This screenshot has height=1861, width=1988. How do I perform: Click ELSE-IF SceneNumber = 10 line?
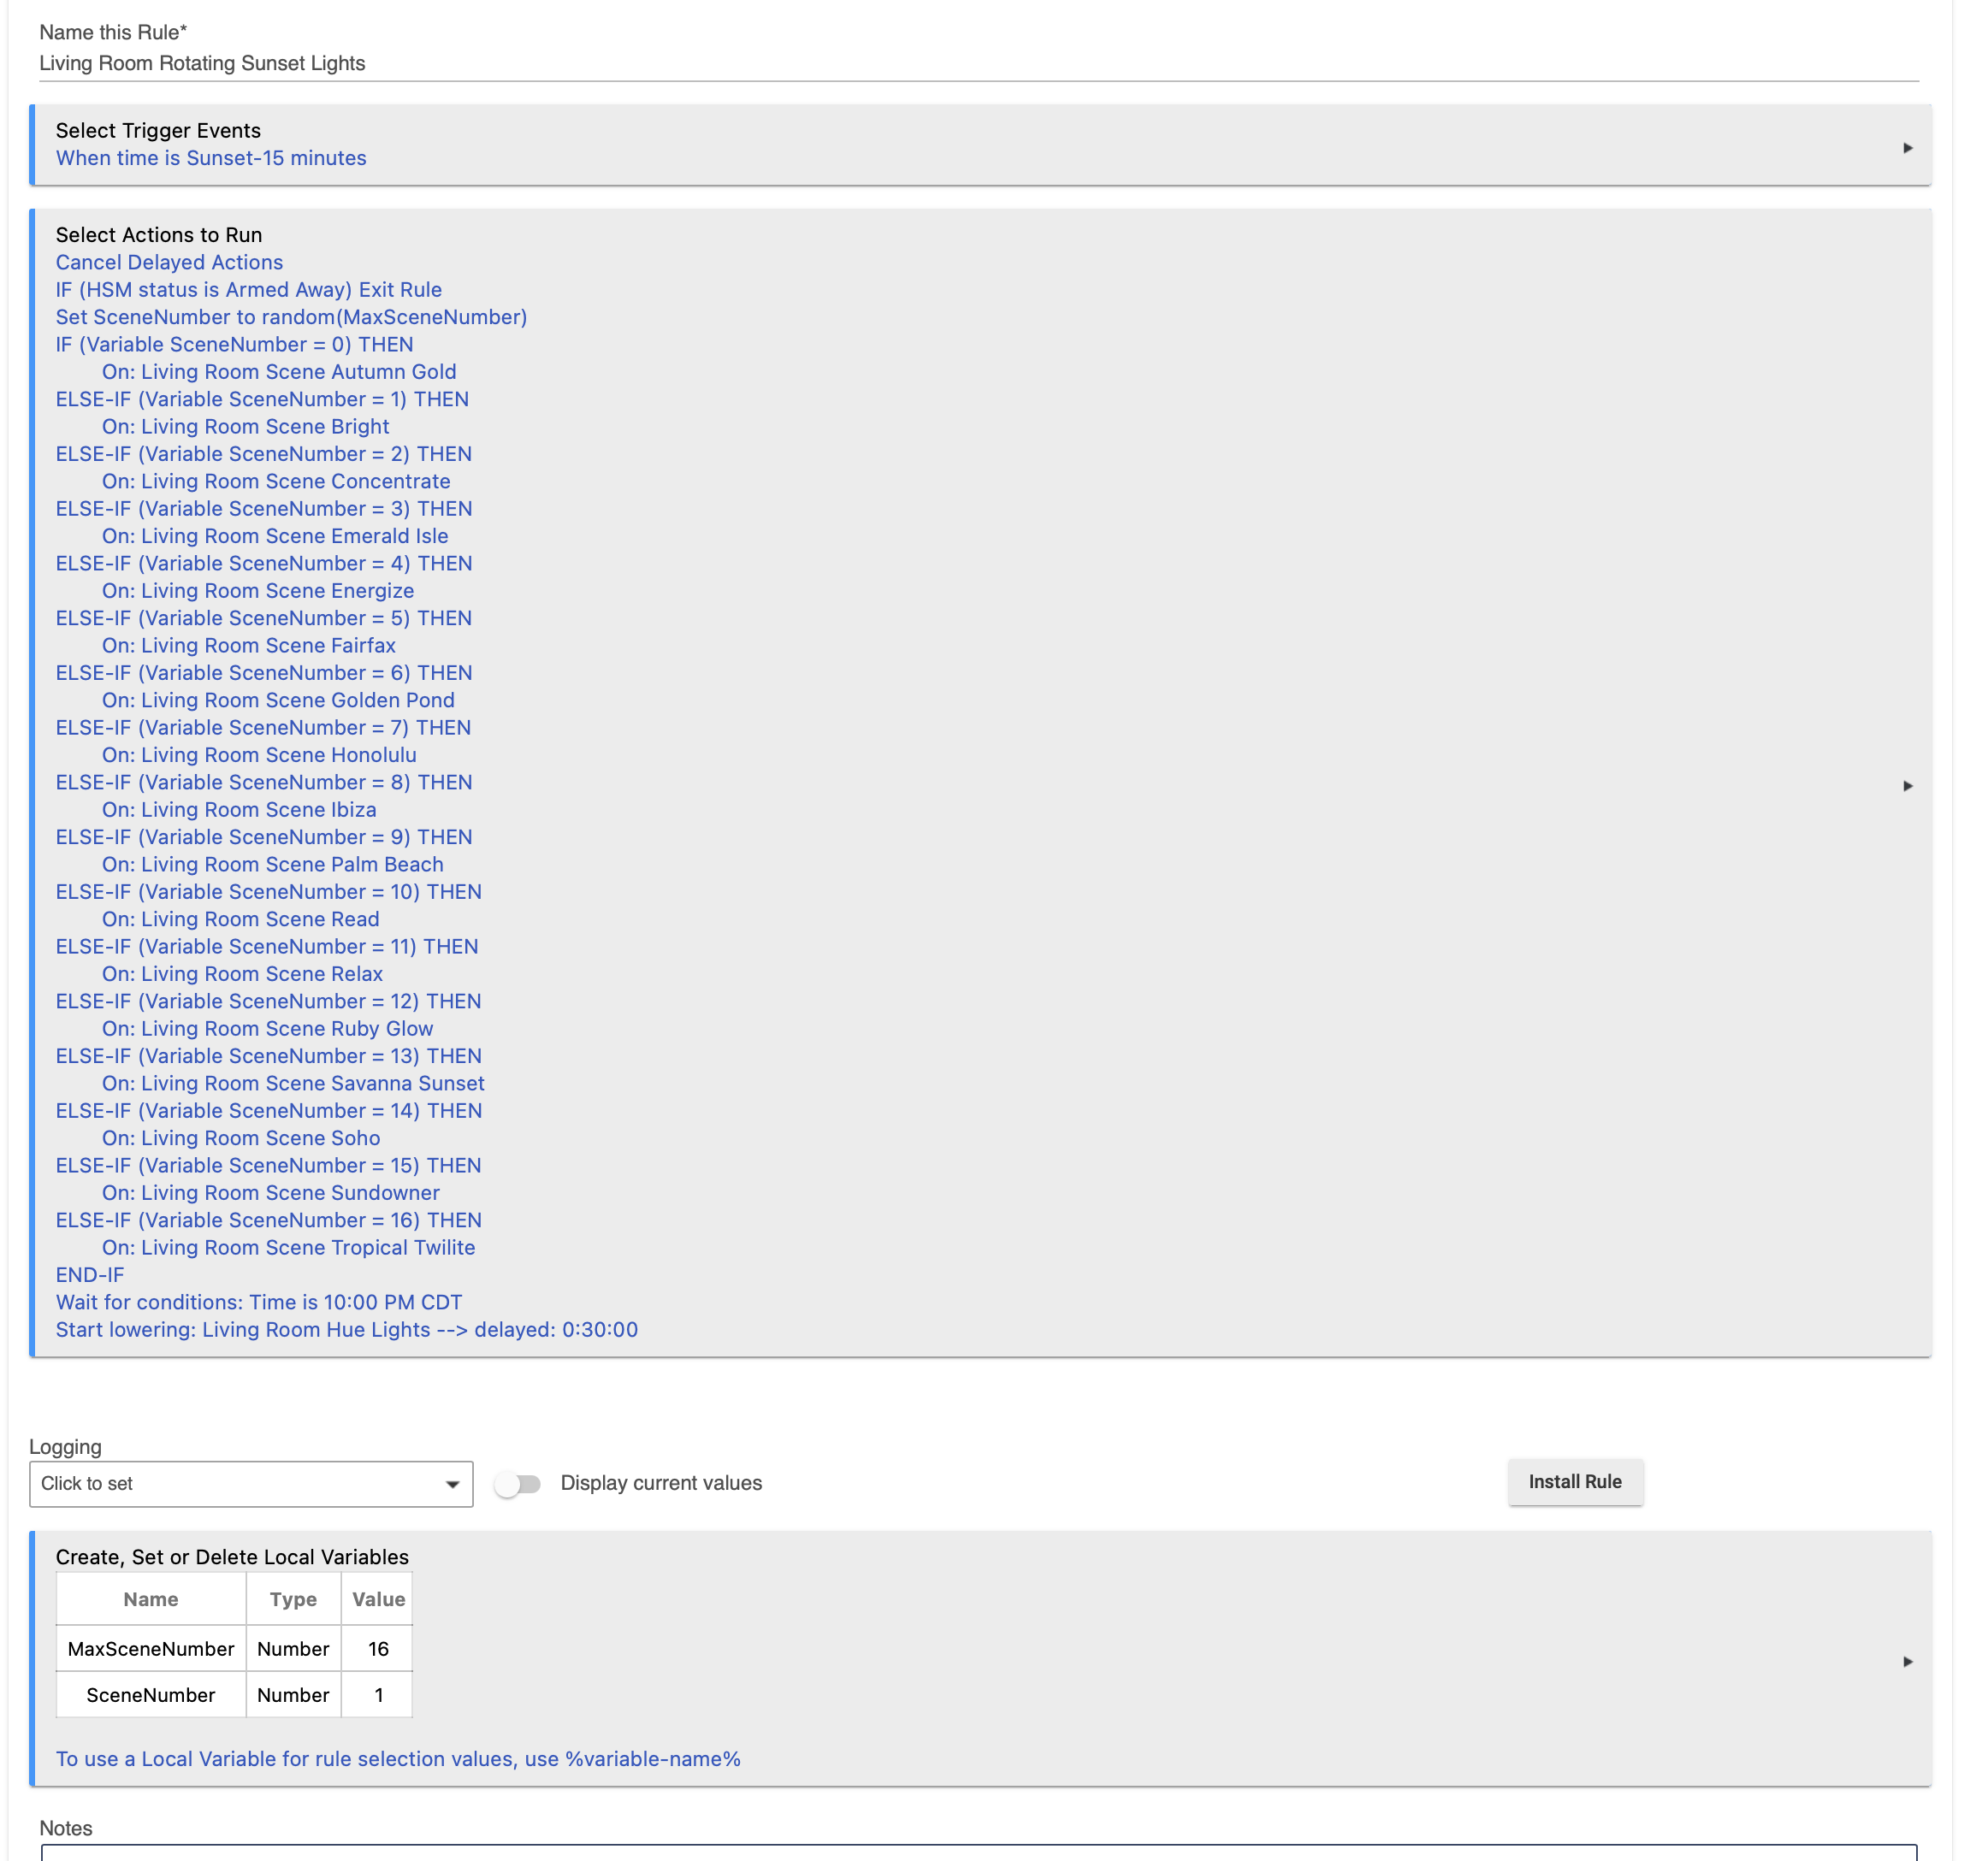(x=269, y=892)
